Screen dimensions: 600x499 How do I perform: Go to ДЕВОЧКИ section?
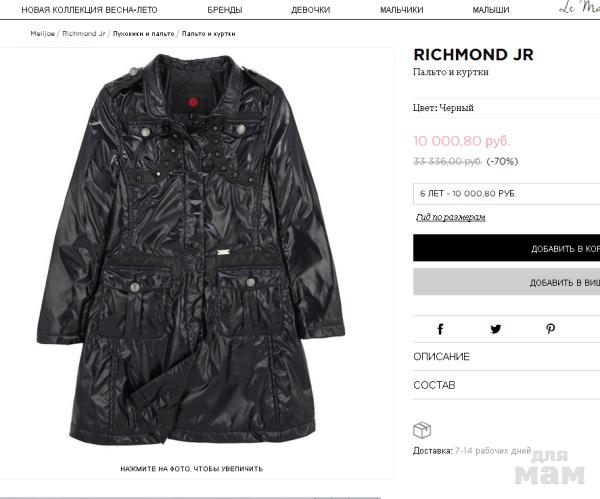(x=310, y=10)
